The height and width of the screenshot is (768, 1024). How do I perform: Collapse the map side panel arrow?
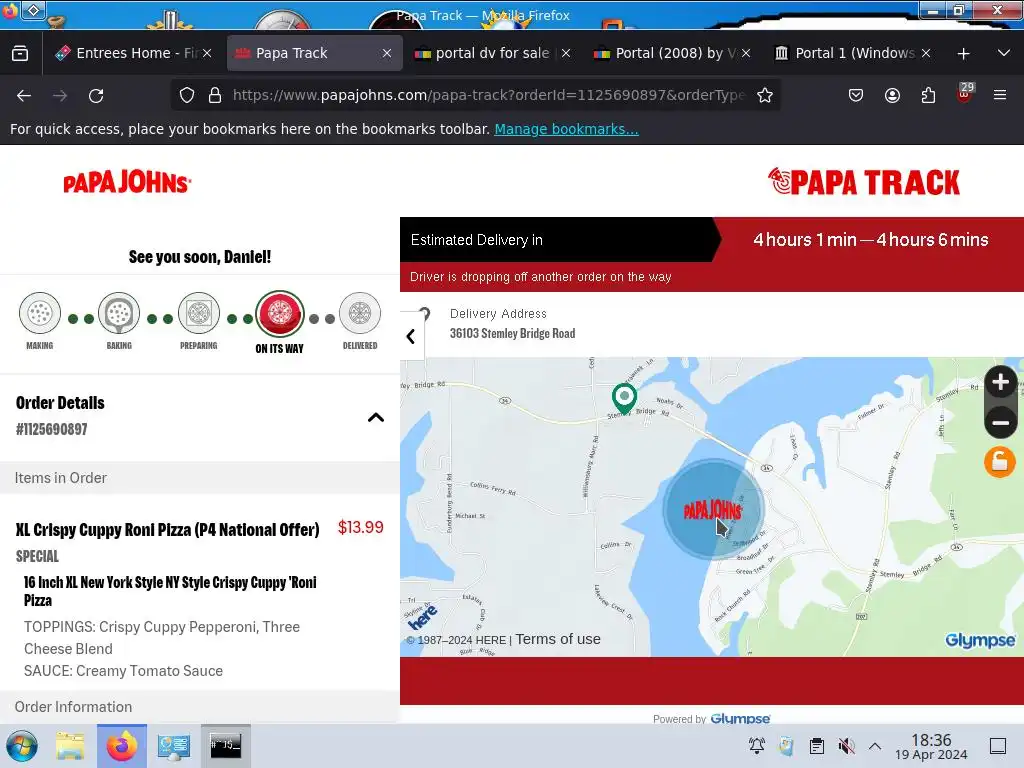point(411,336)
